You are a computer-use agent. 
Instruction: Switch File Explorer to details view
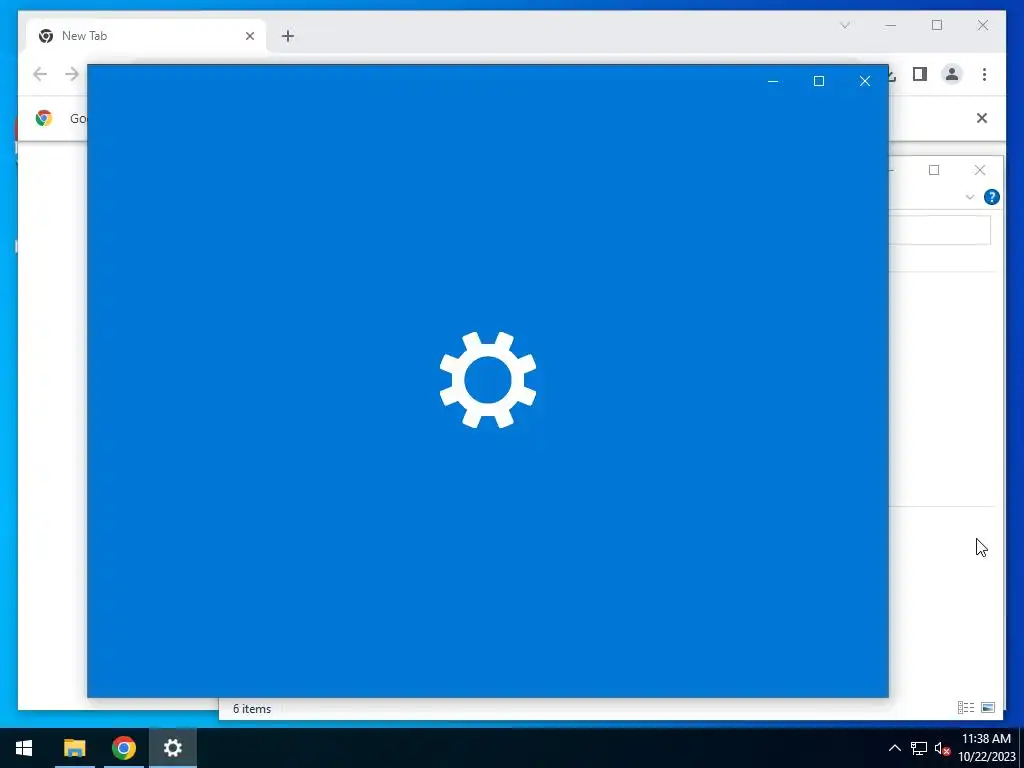[966, 707]
